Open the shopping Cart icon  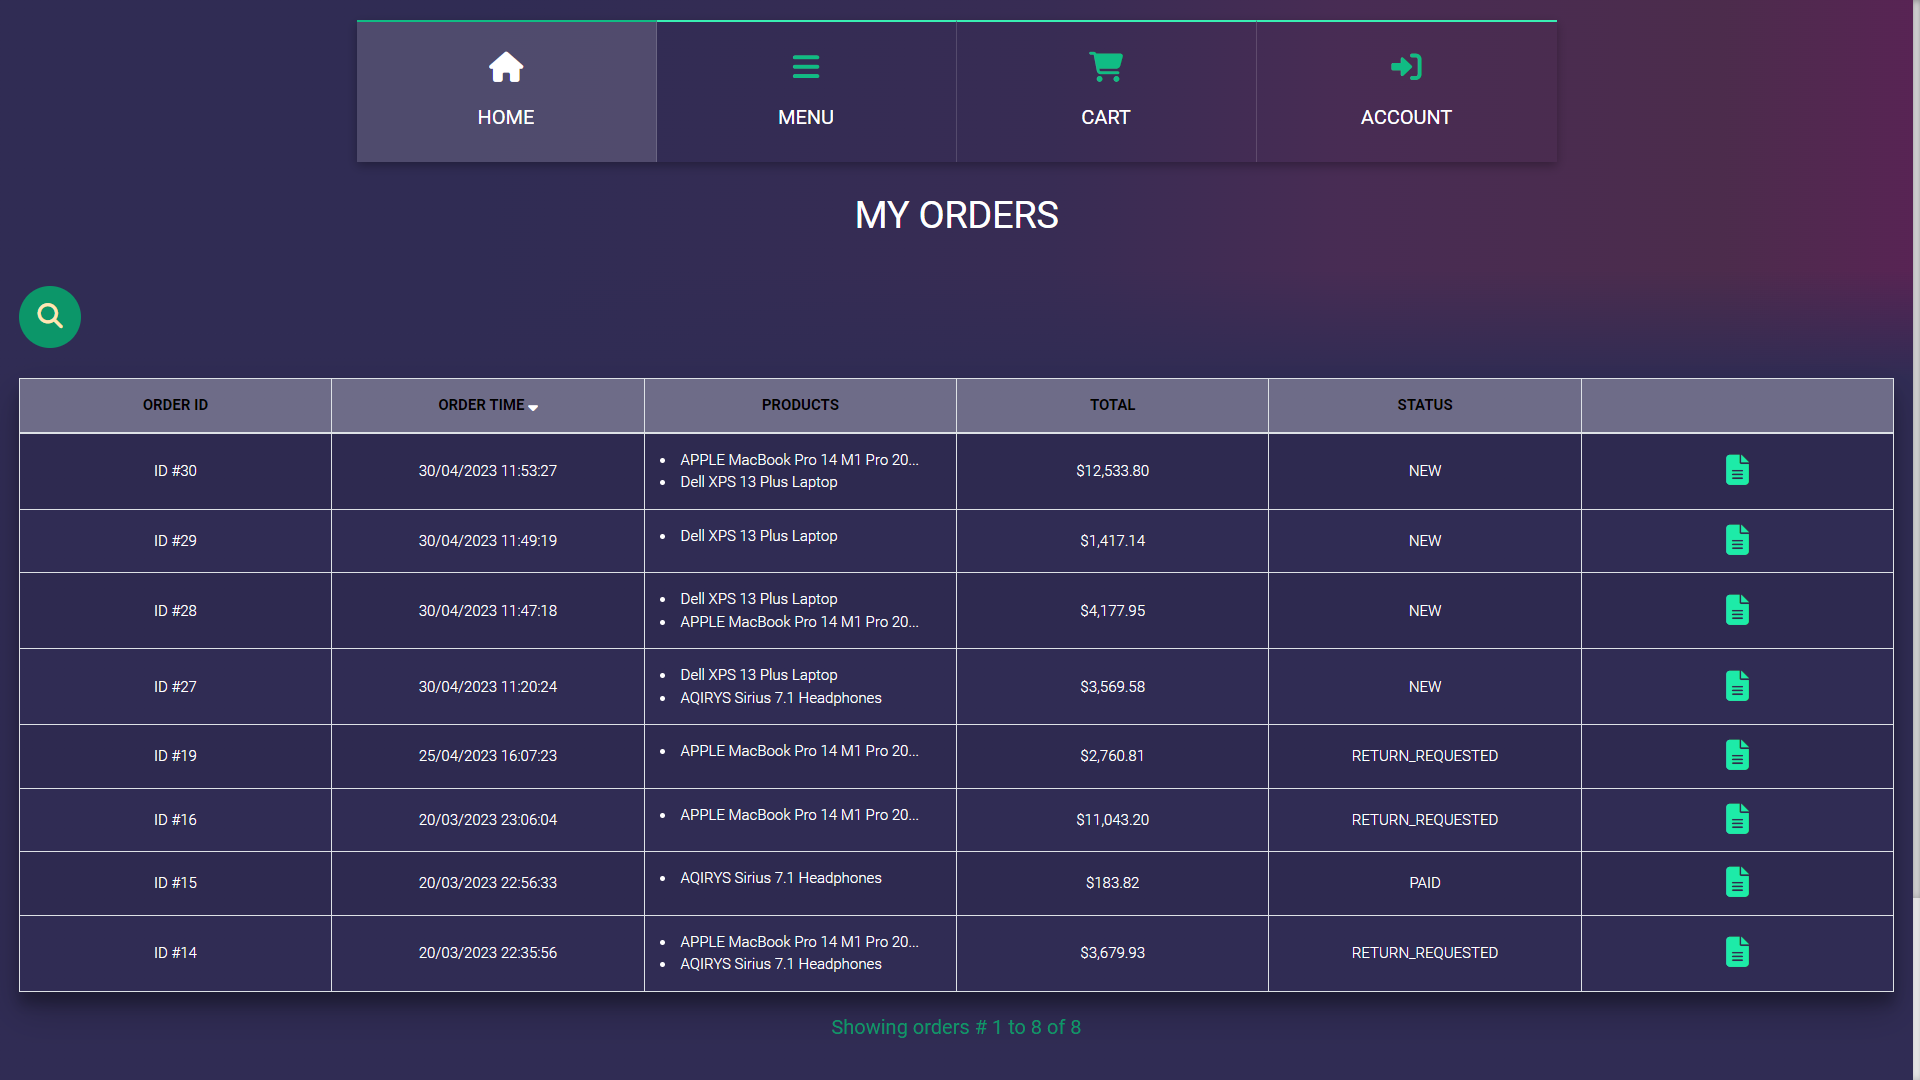pyautogui.click(x=1106, y=67)
